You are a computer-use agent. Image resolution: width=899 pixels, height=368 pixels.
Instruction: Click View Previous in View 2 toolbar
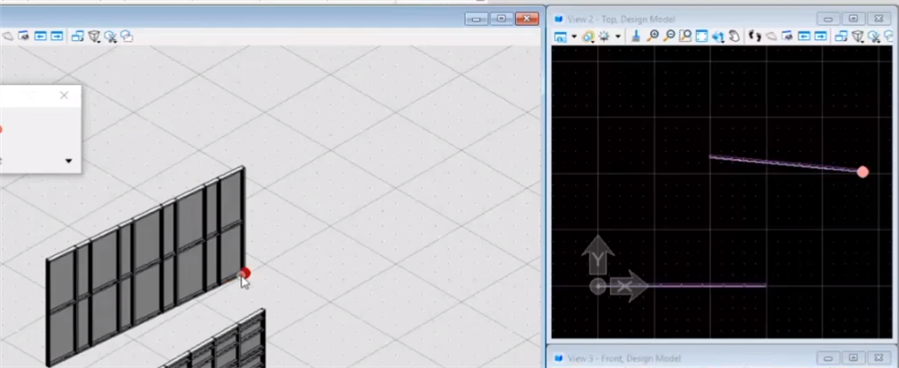click(804, 37)
